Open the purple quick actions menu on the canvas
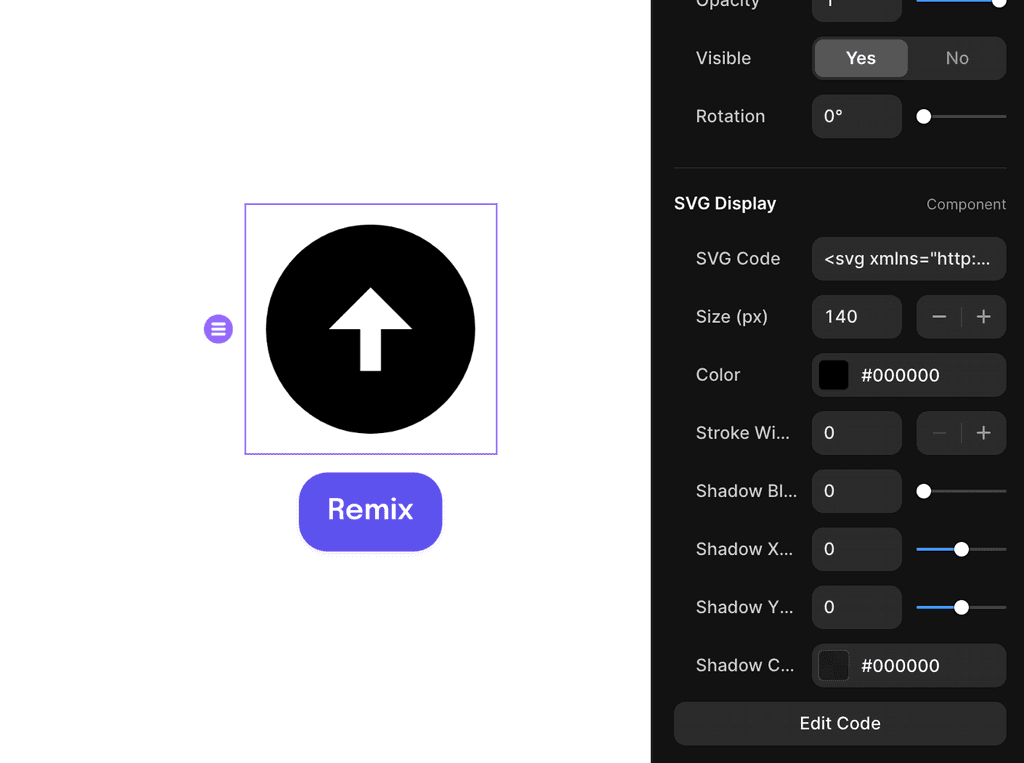This screenshot has width=1024, height=763. coord(218,328)
